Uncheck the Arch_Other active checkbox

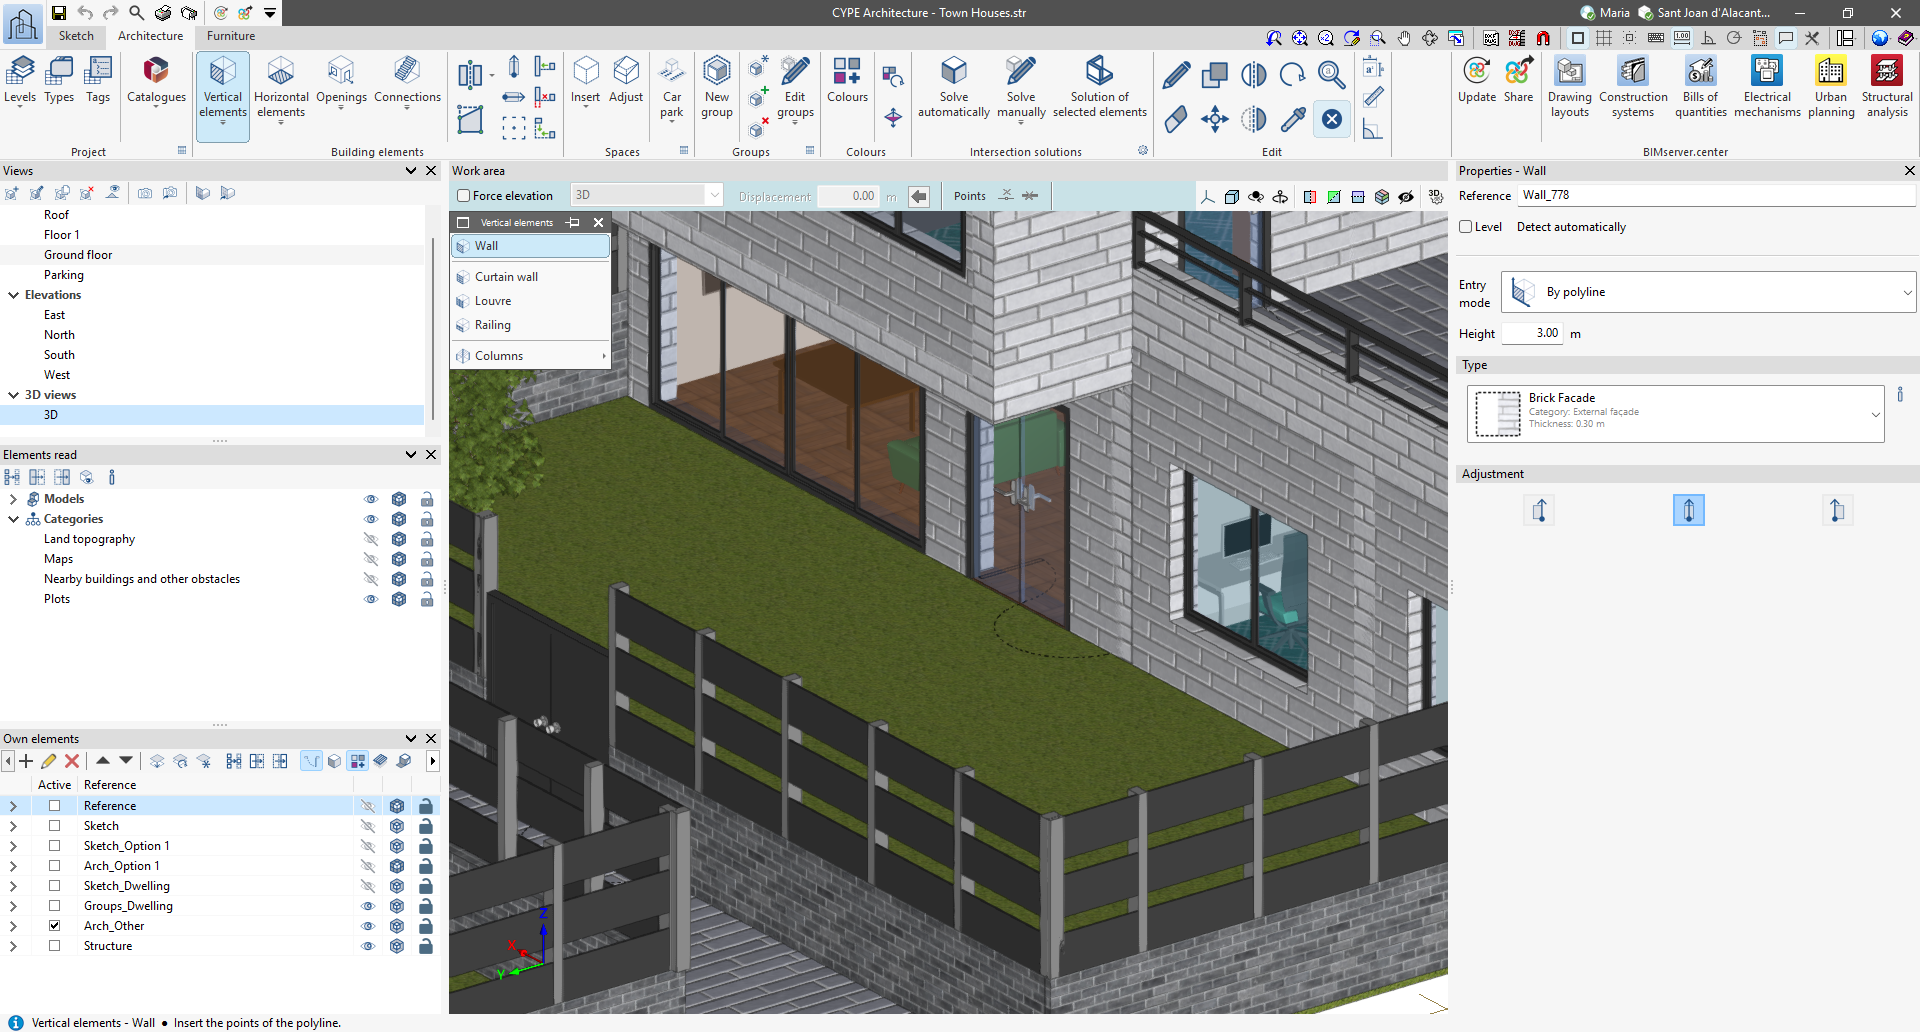(55, 926)
